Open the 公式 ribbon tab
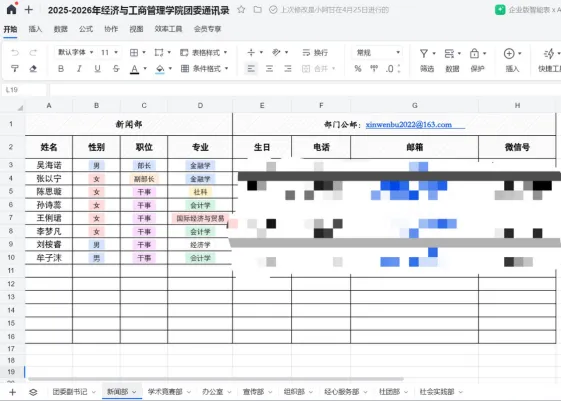The image size is (561, 401). coord(86,29)
